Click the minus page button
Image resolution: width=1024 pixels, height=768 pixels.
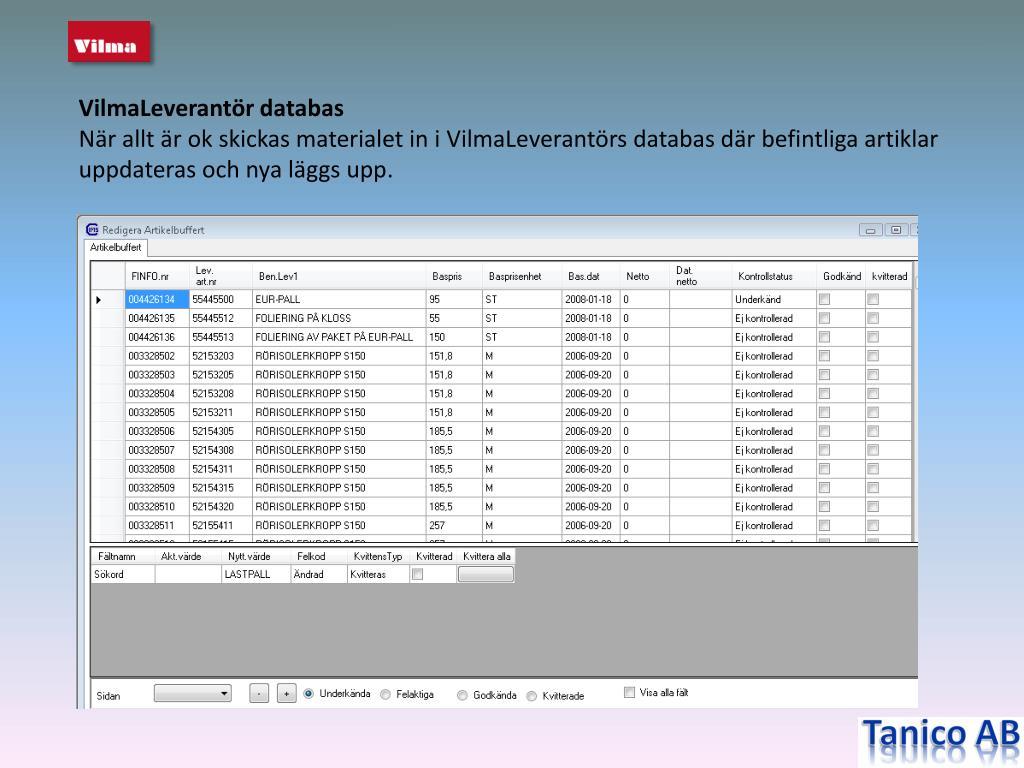[259, 694]
